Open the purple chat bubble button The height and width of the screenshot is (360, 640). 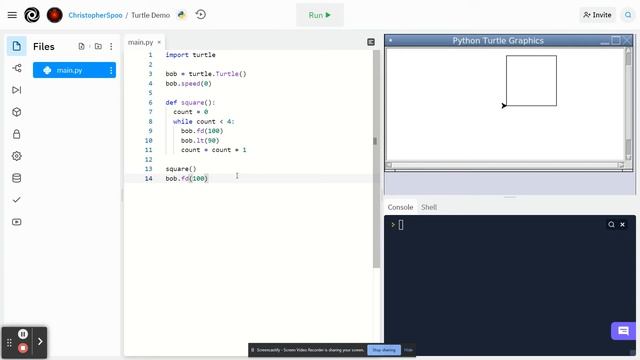click(623, 331)
